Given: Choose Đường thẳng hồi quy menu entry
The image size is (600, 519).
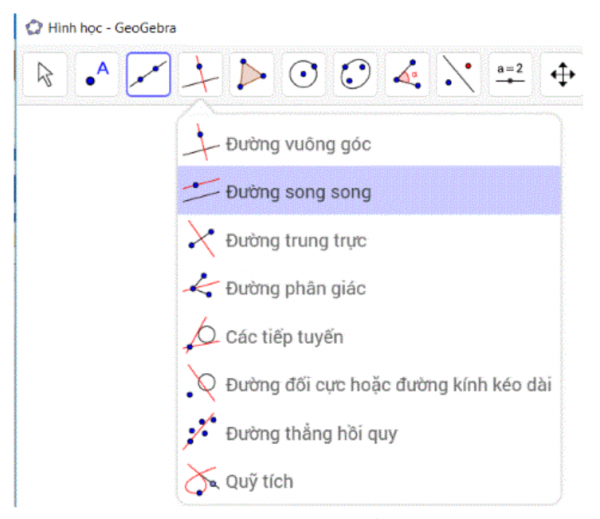Looking at the screenshot, I should click(369, 433).
